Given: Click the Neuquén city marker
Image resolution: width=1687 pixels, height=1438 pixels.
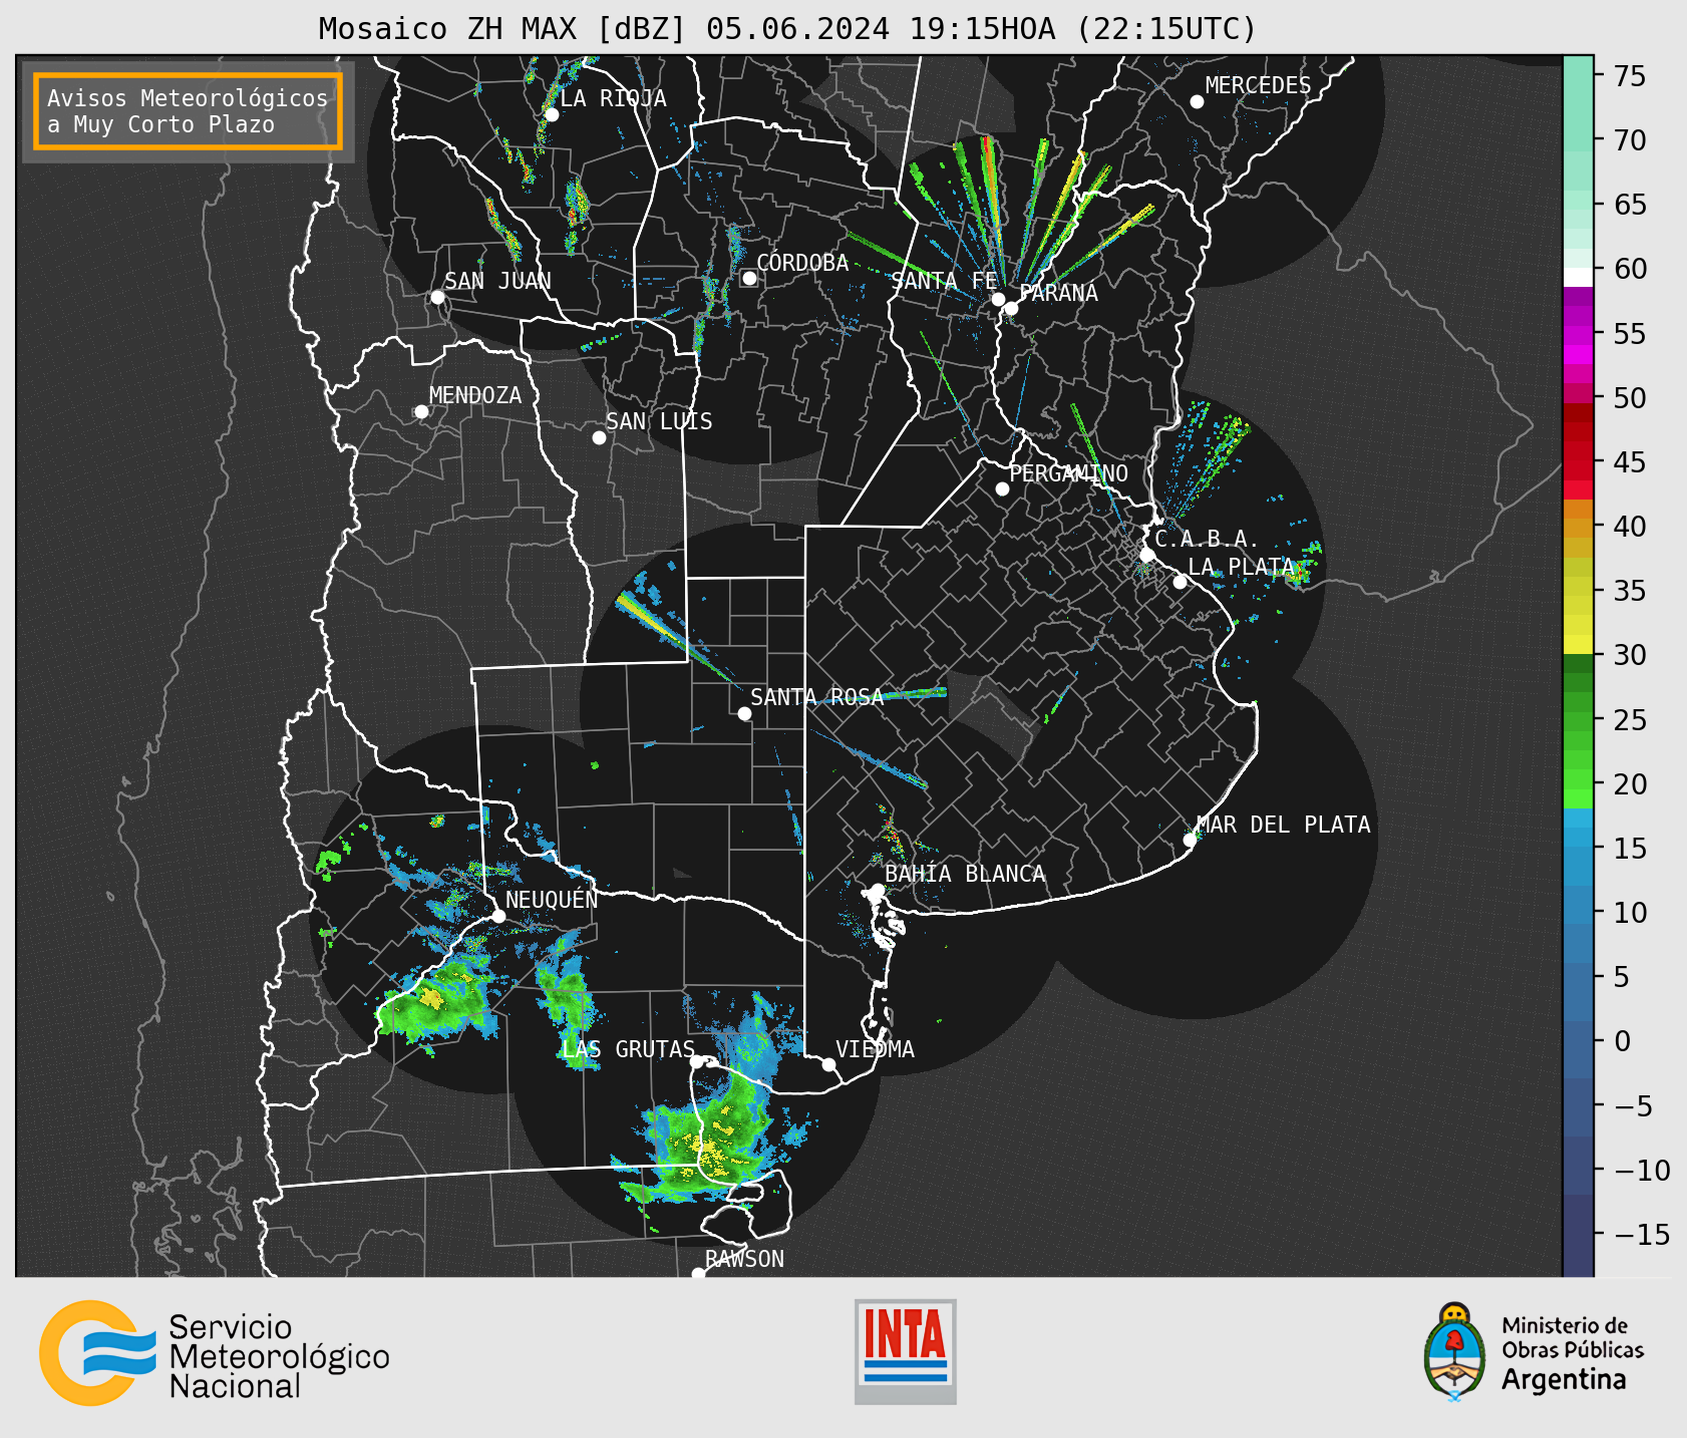Looking at the screenshot, I should point(498,916).
